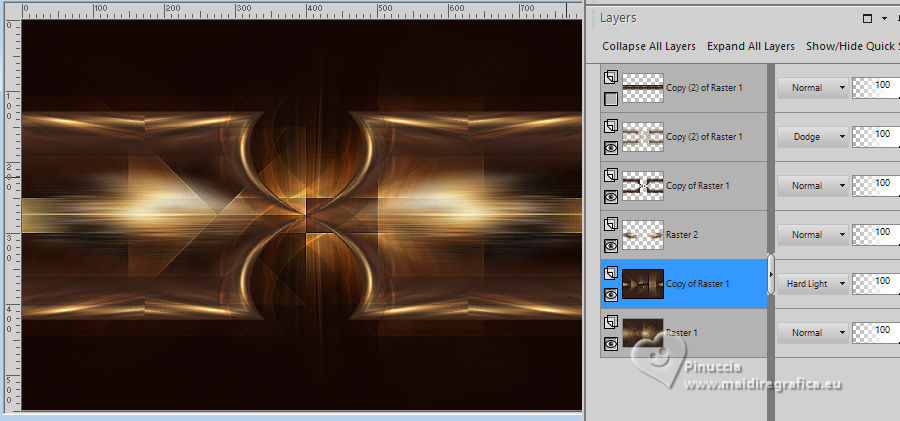Screen dimensions: 900x421
Task: Click Collapse All Layers
Action: 649,46
